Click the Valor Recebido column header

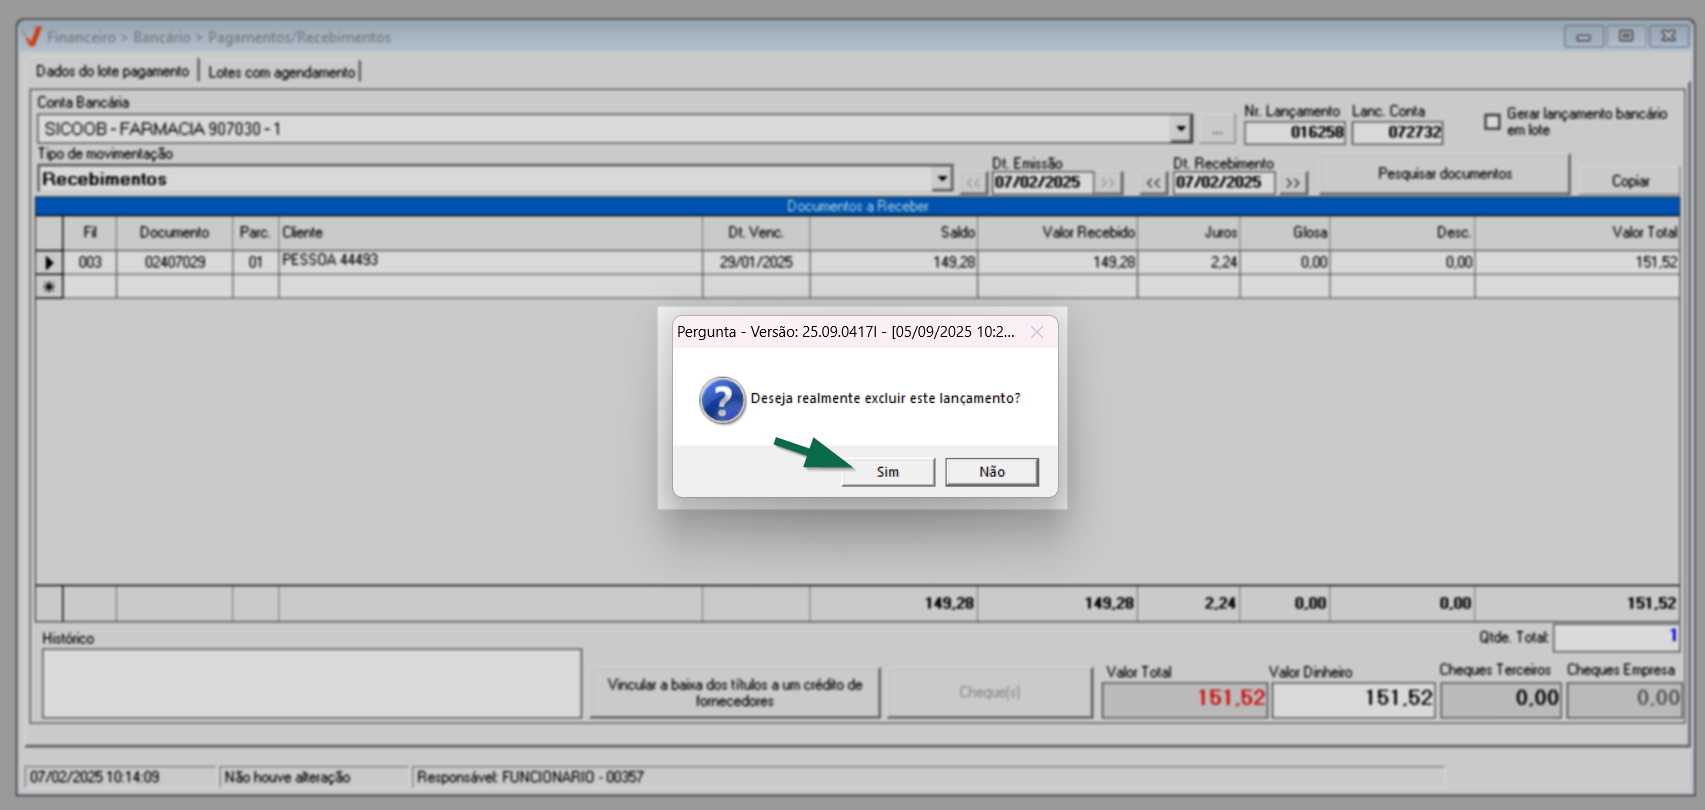[1057, 232]
